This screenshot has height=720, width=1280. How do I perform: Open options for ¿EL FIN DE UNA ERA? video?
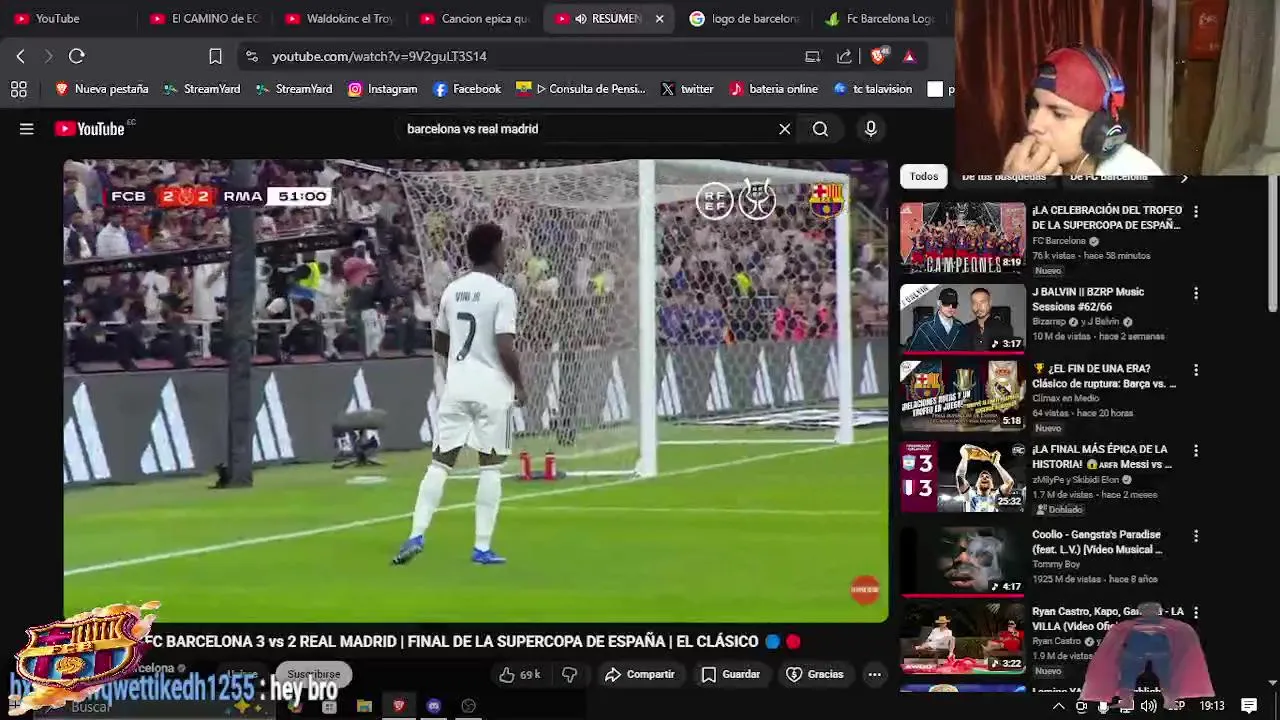pyautogui.click(x=1196, y=371)
